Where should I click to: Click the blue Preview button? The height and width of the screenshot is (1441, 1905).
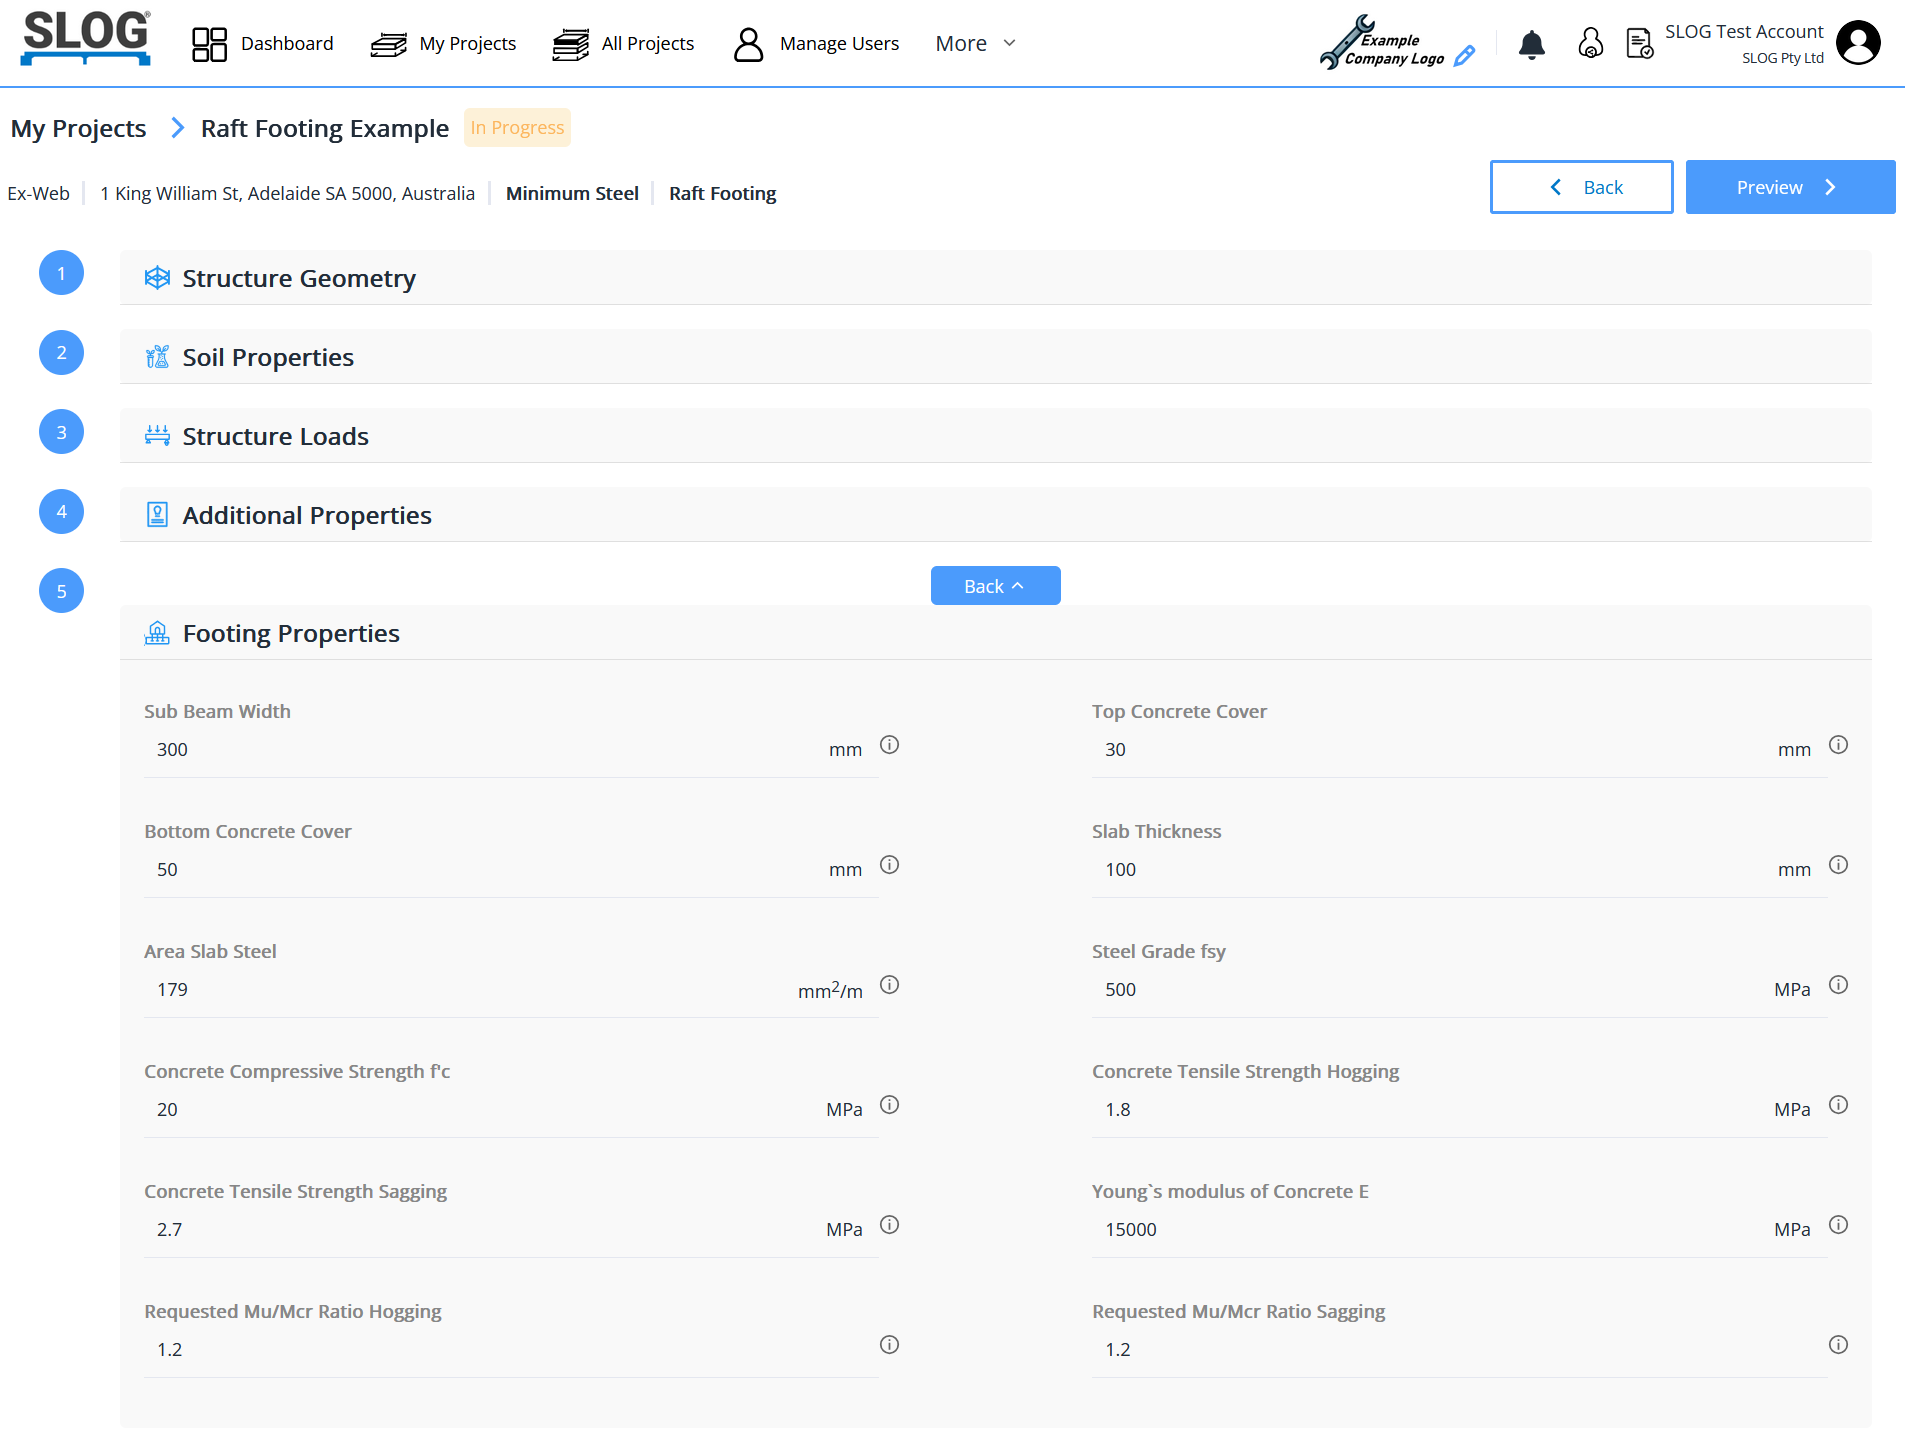click(x=1789, y=187)
